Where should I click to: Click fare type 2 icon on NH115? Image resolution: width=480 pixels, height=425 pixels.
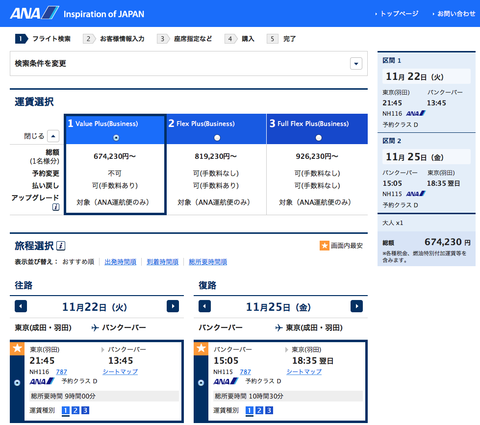(259, 410)
